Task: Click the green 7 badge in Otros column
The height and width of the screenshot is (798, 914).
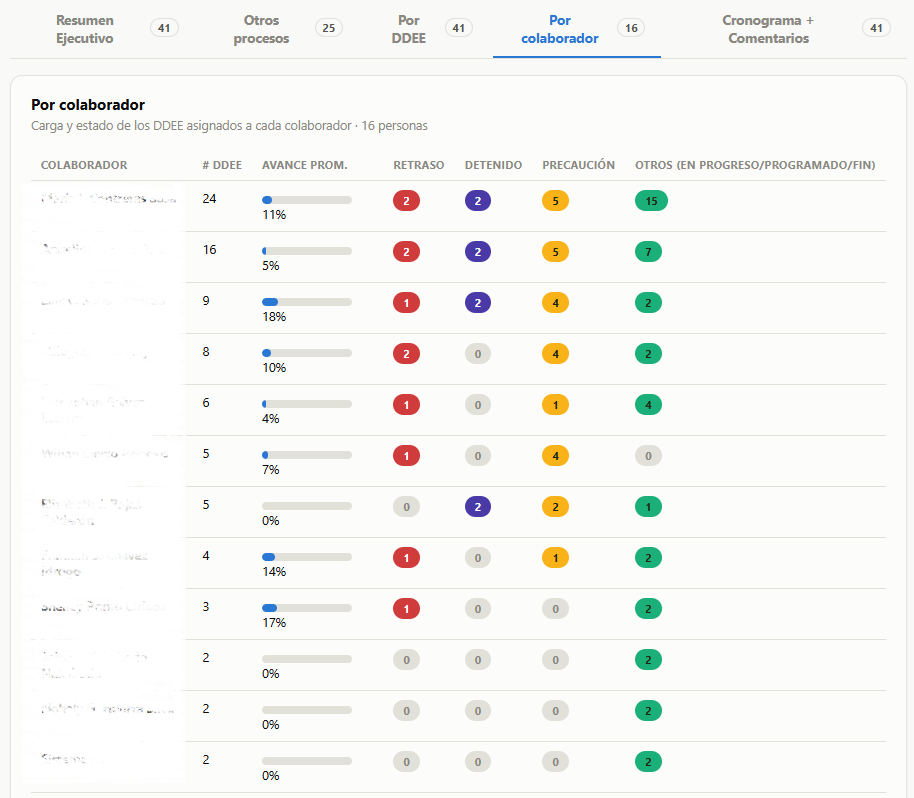Action: (x=648, y=252)
